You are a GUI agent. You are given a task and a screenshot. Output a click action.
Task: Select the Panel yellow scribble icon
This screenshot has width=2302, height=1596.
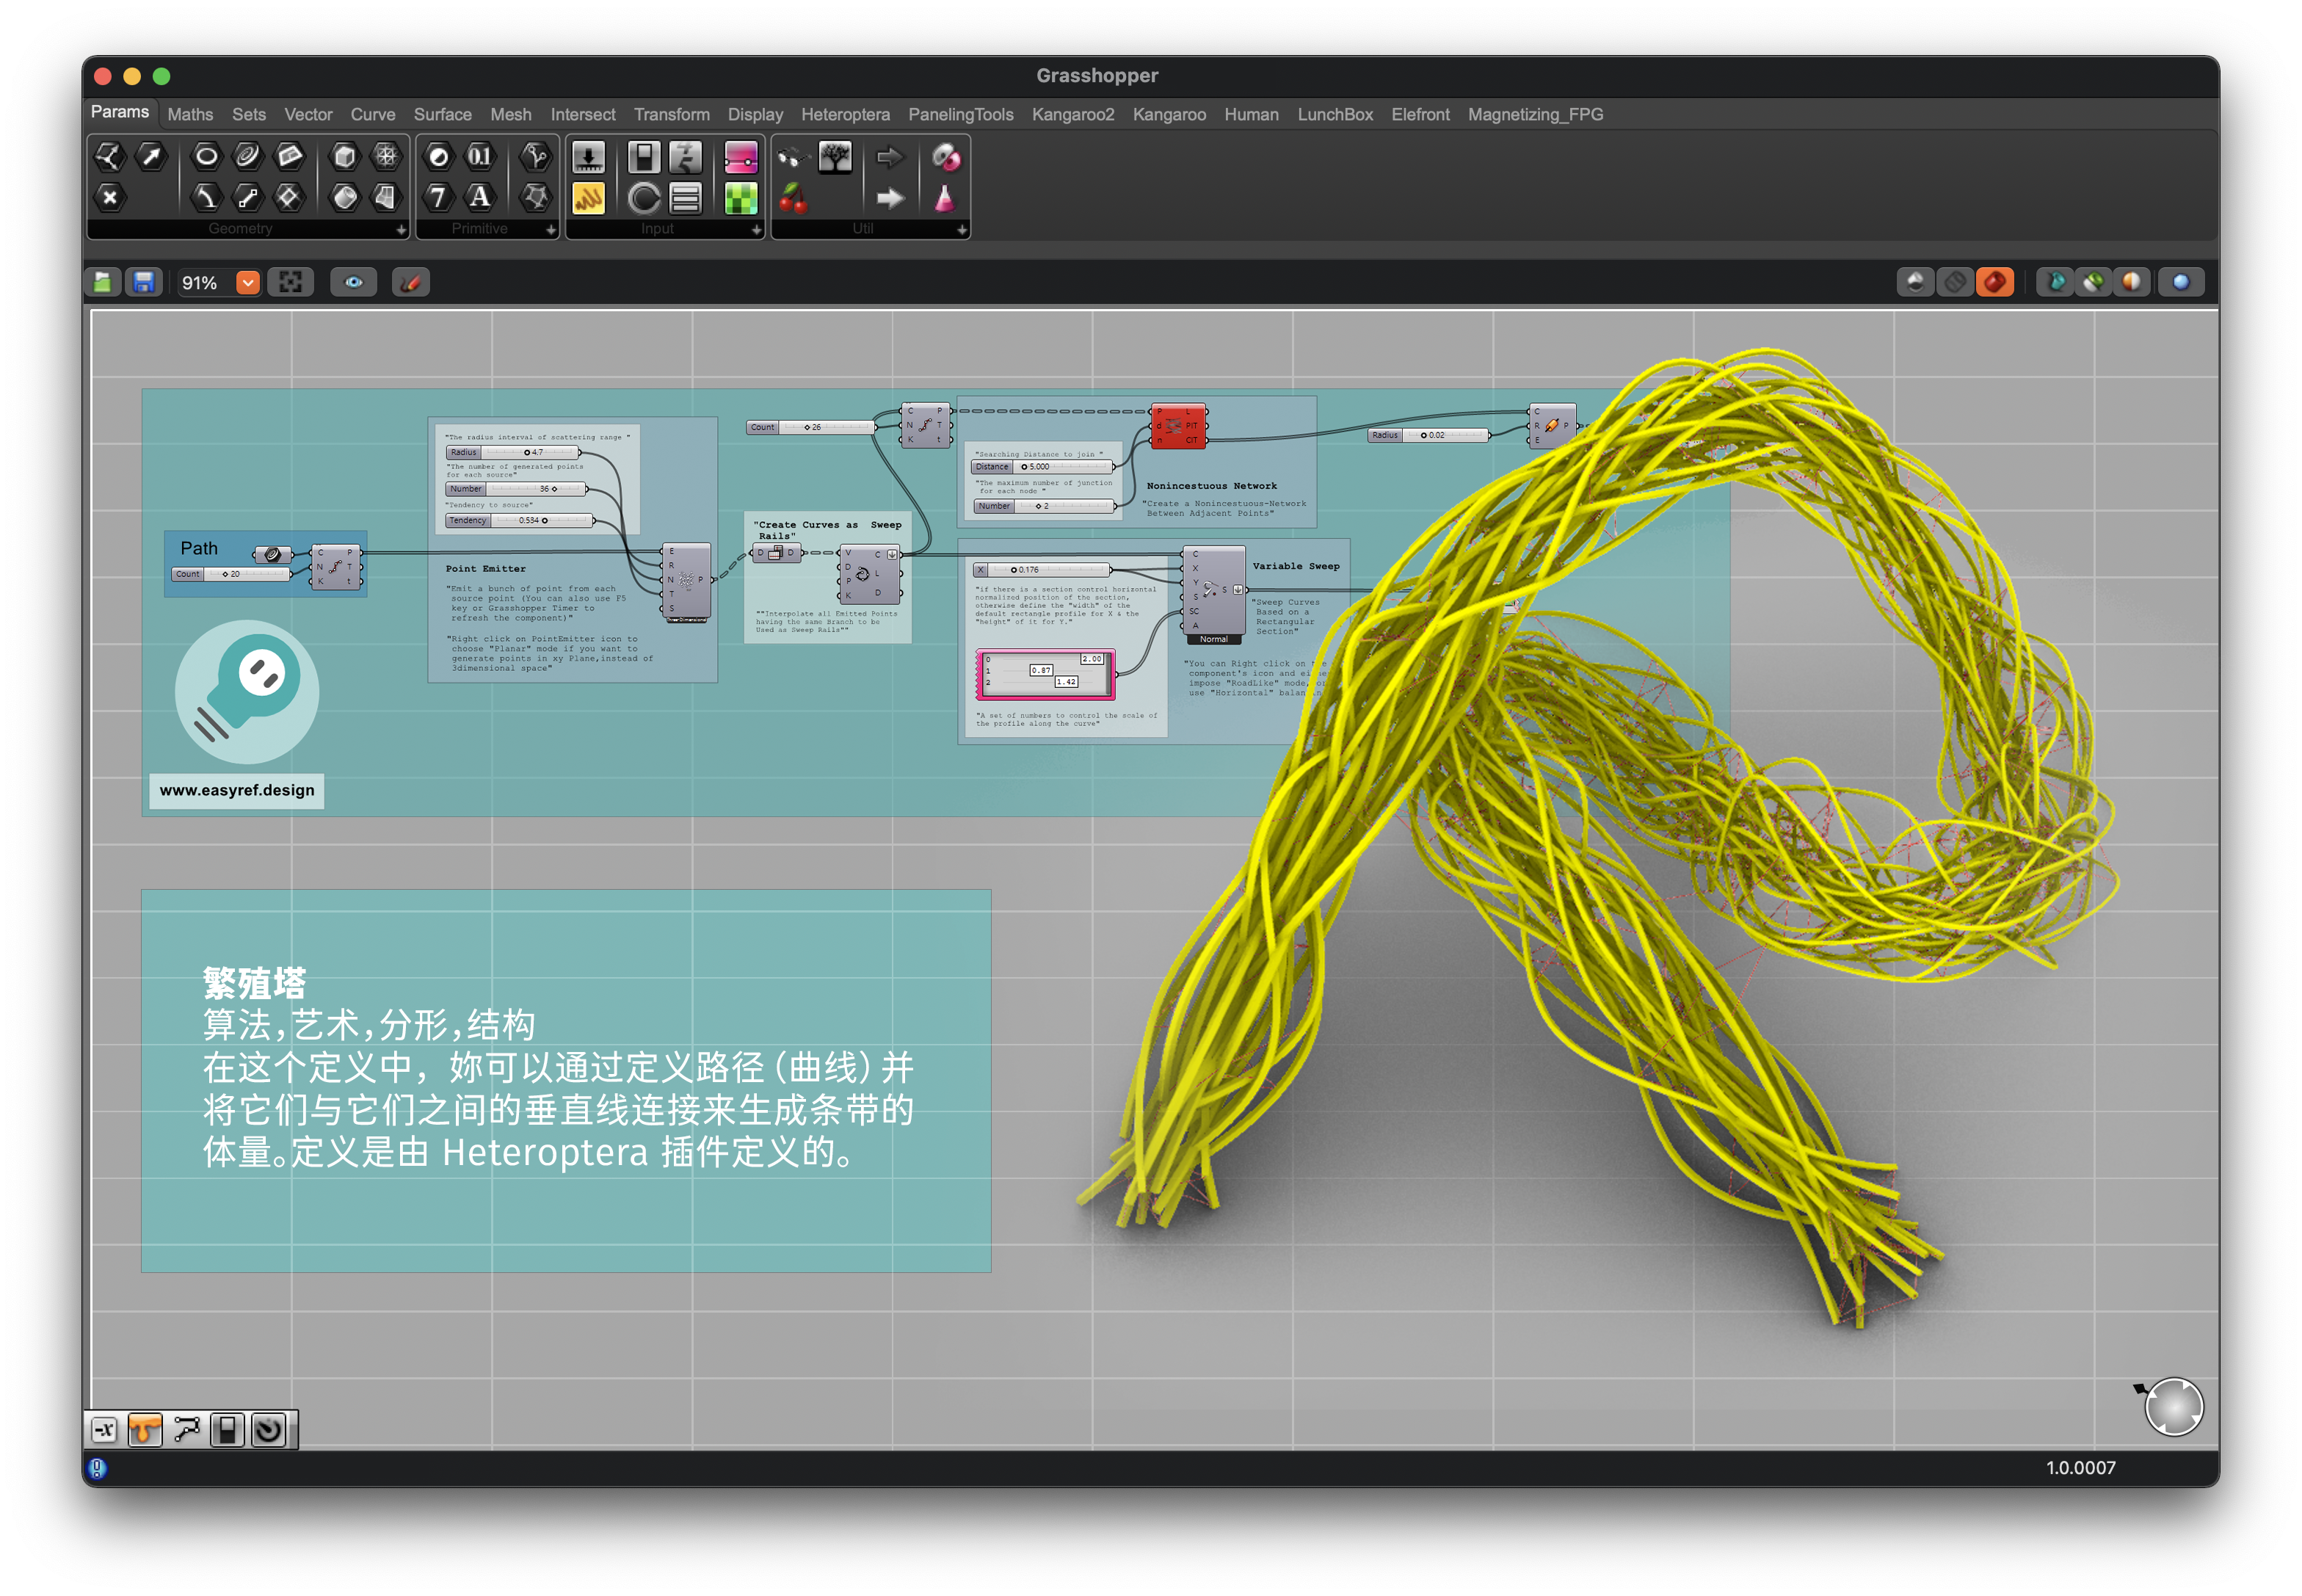click(x=588, y=199)
